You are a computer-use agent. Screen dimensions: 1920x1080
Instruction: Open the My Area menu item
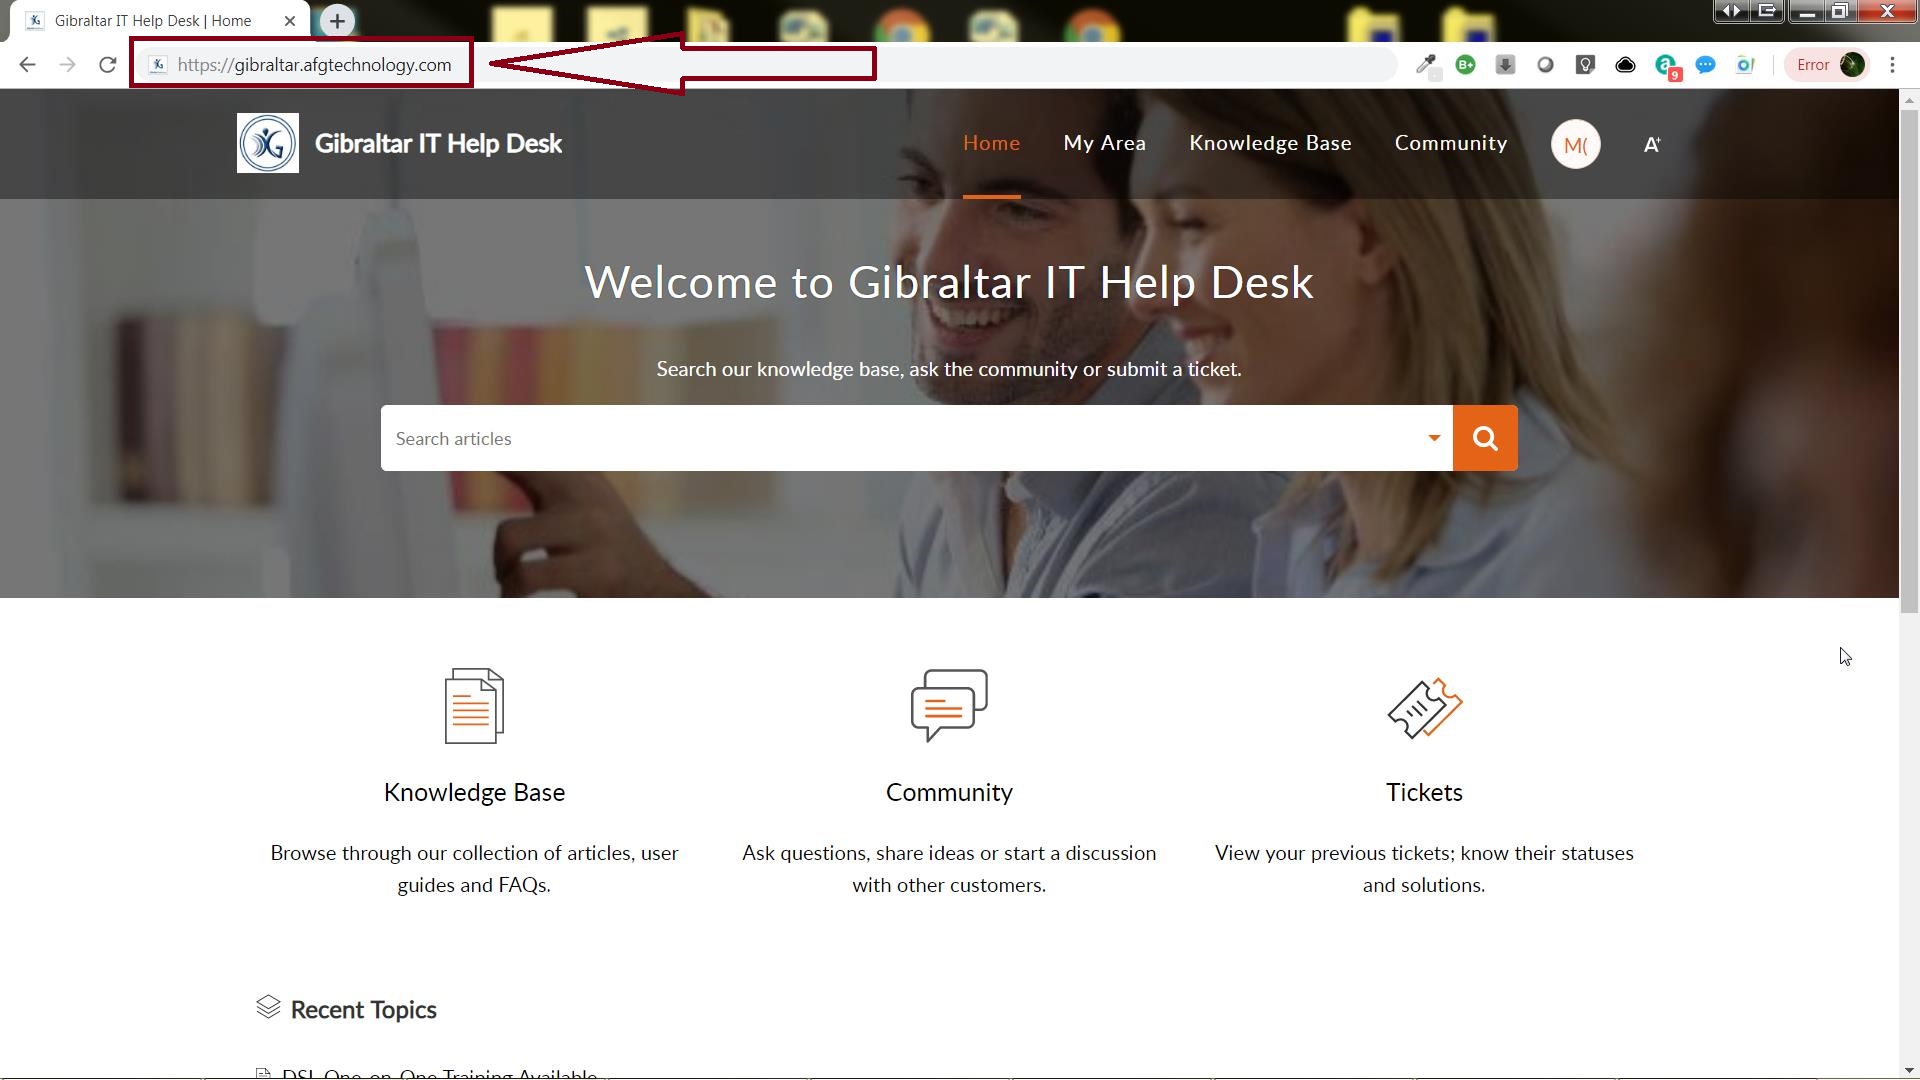tap(1105, 143)
